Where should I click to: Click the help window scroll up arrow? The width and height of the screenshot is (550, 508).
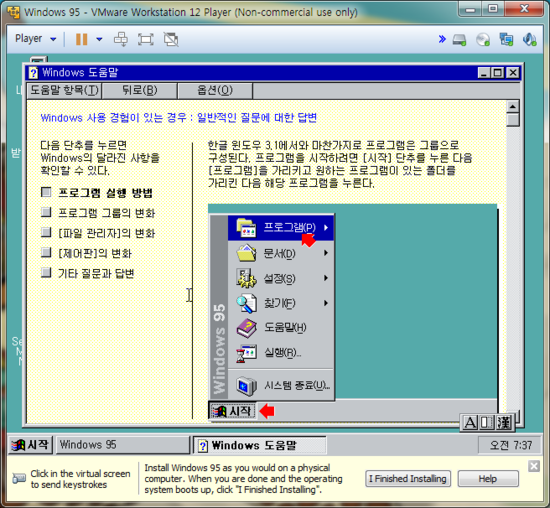(513, 107)
